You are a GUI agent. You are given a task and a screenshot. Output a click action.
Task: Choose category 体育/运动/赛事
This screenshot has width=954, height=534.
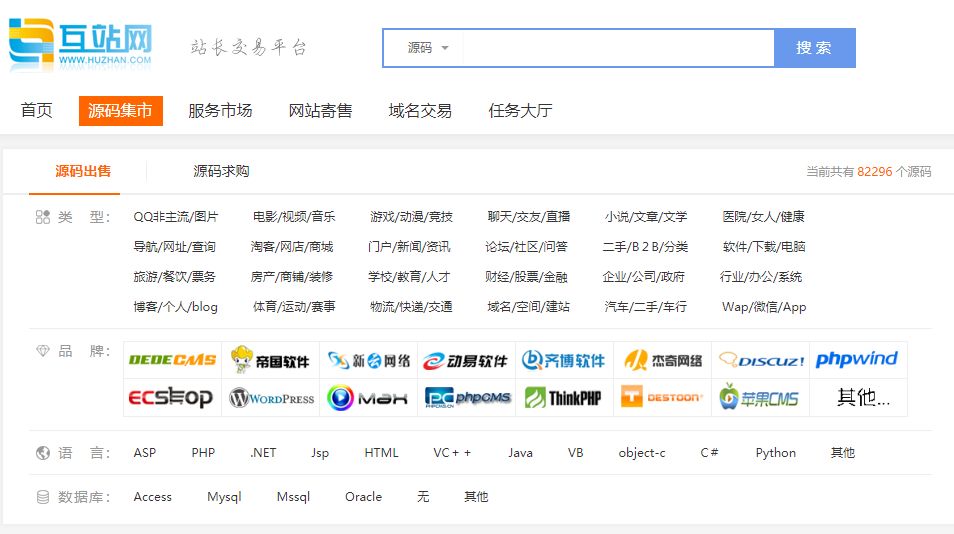tap(294, 307)
